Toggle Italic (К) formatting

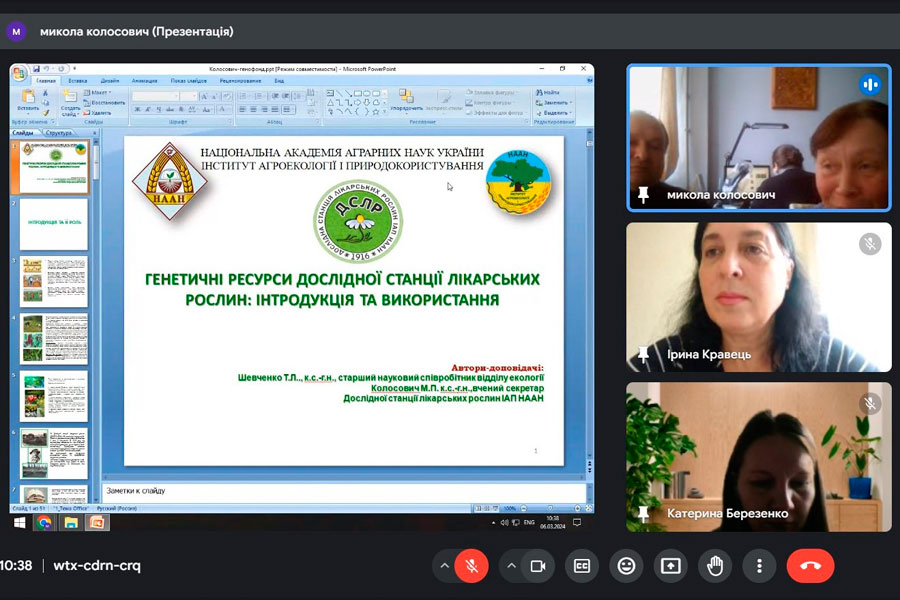(149, 109)
